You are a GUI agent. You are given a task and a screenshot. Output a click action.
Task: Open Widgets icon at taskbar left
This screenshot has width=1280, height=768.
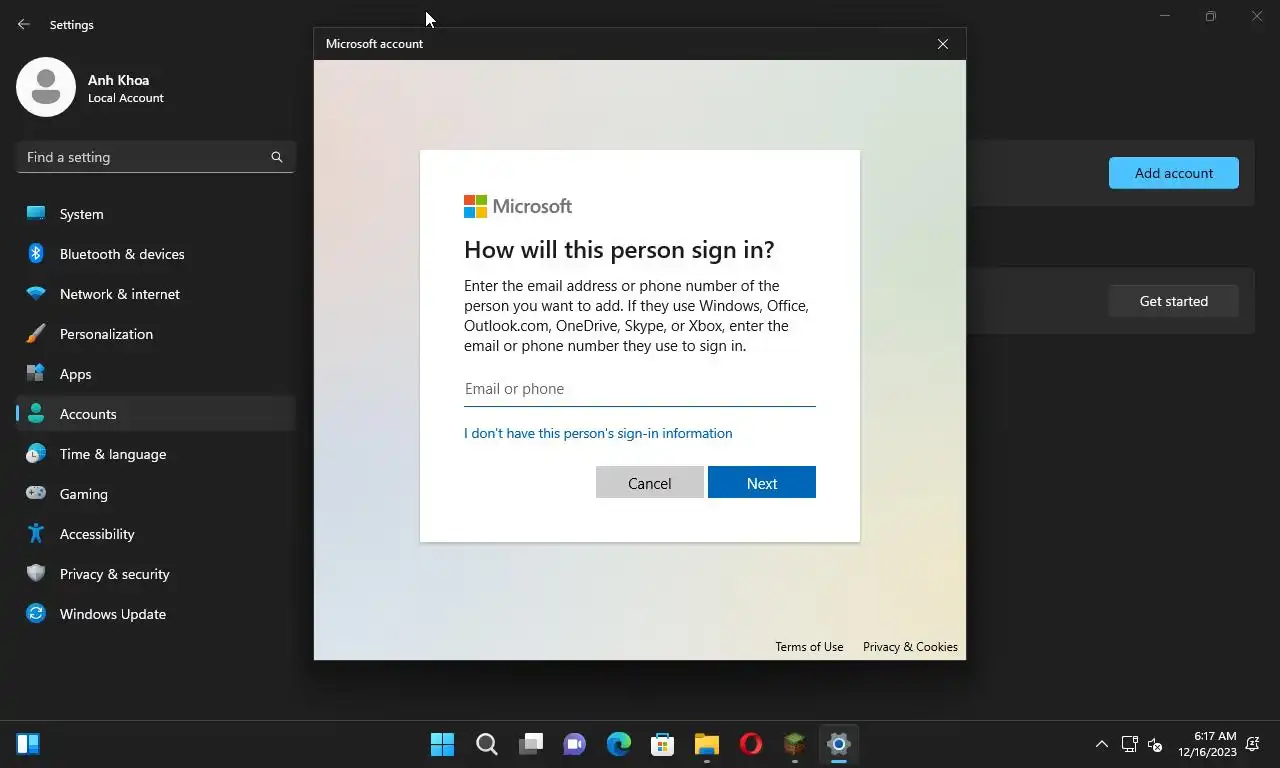(28, 744)
